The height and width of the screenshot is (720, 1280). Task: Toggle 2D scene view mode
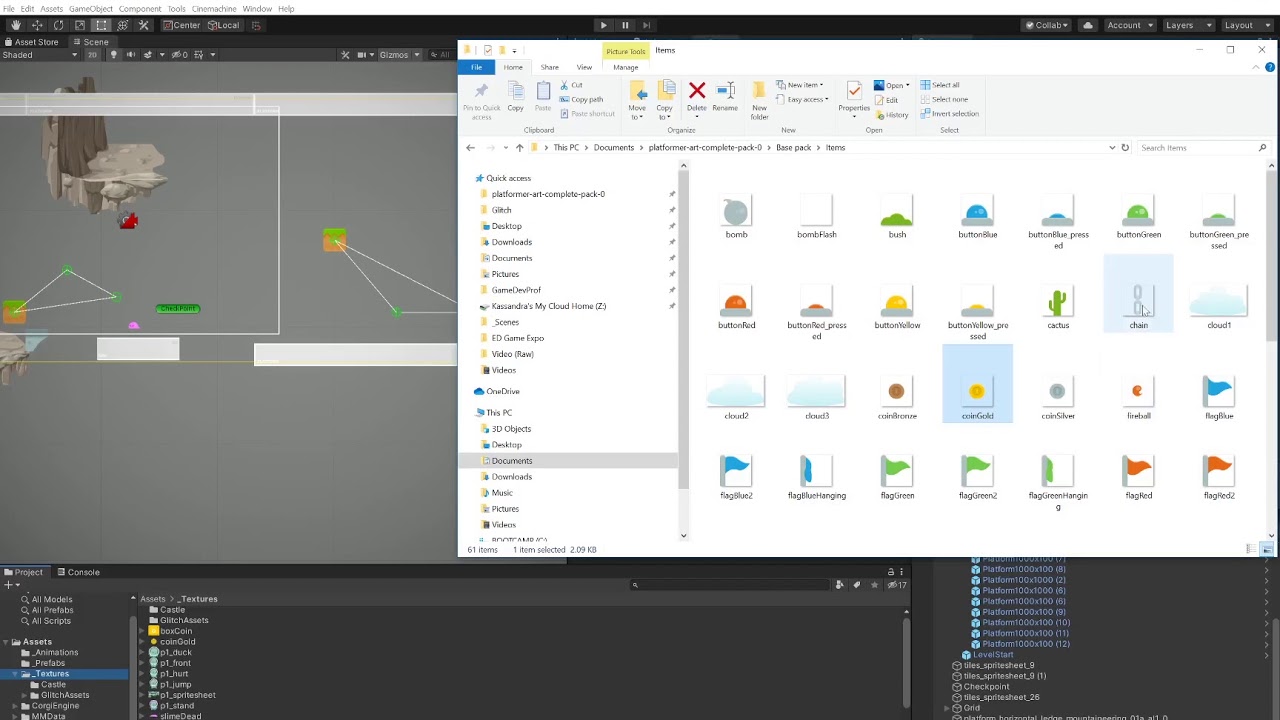92,55
